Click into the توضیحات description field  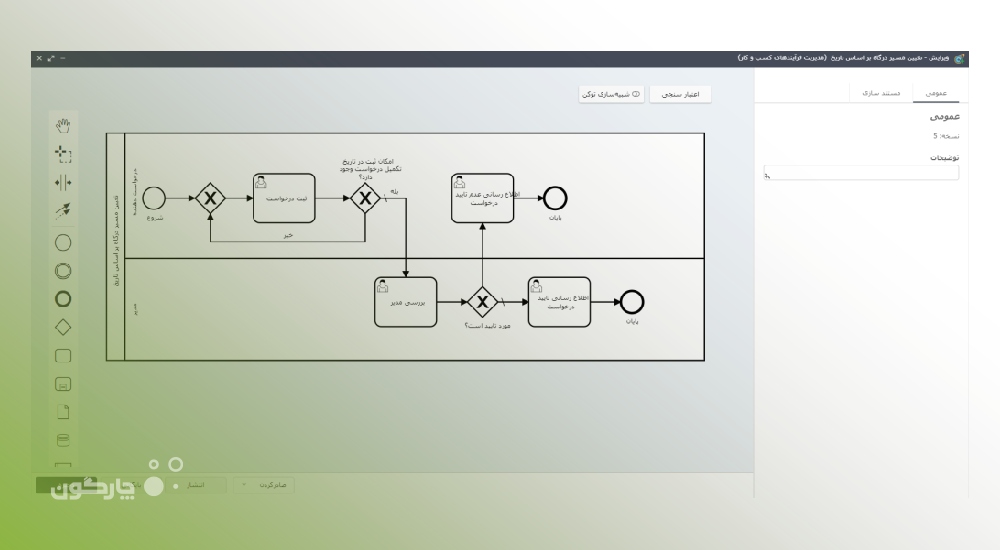861,173
